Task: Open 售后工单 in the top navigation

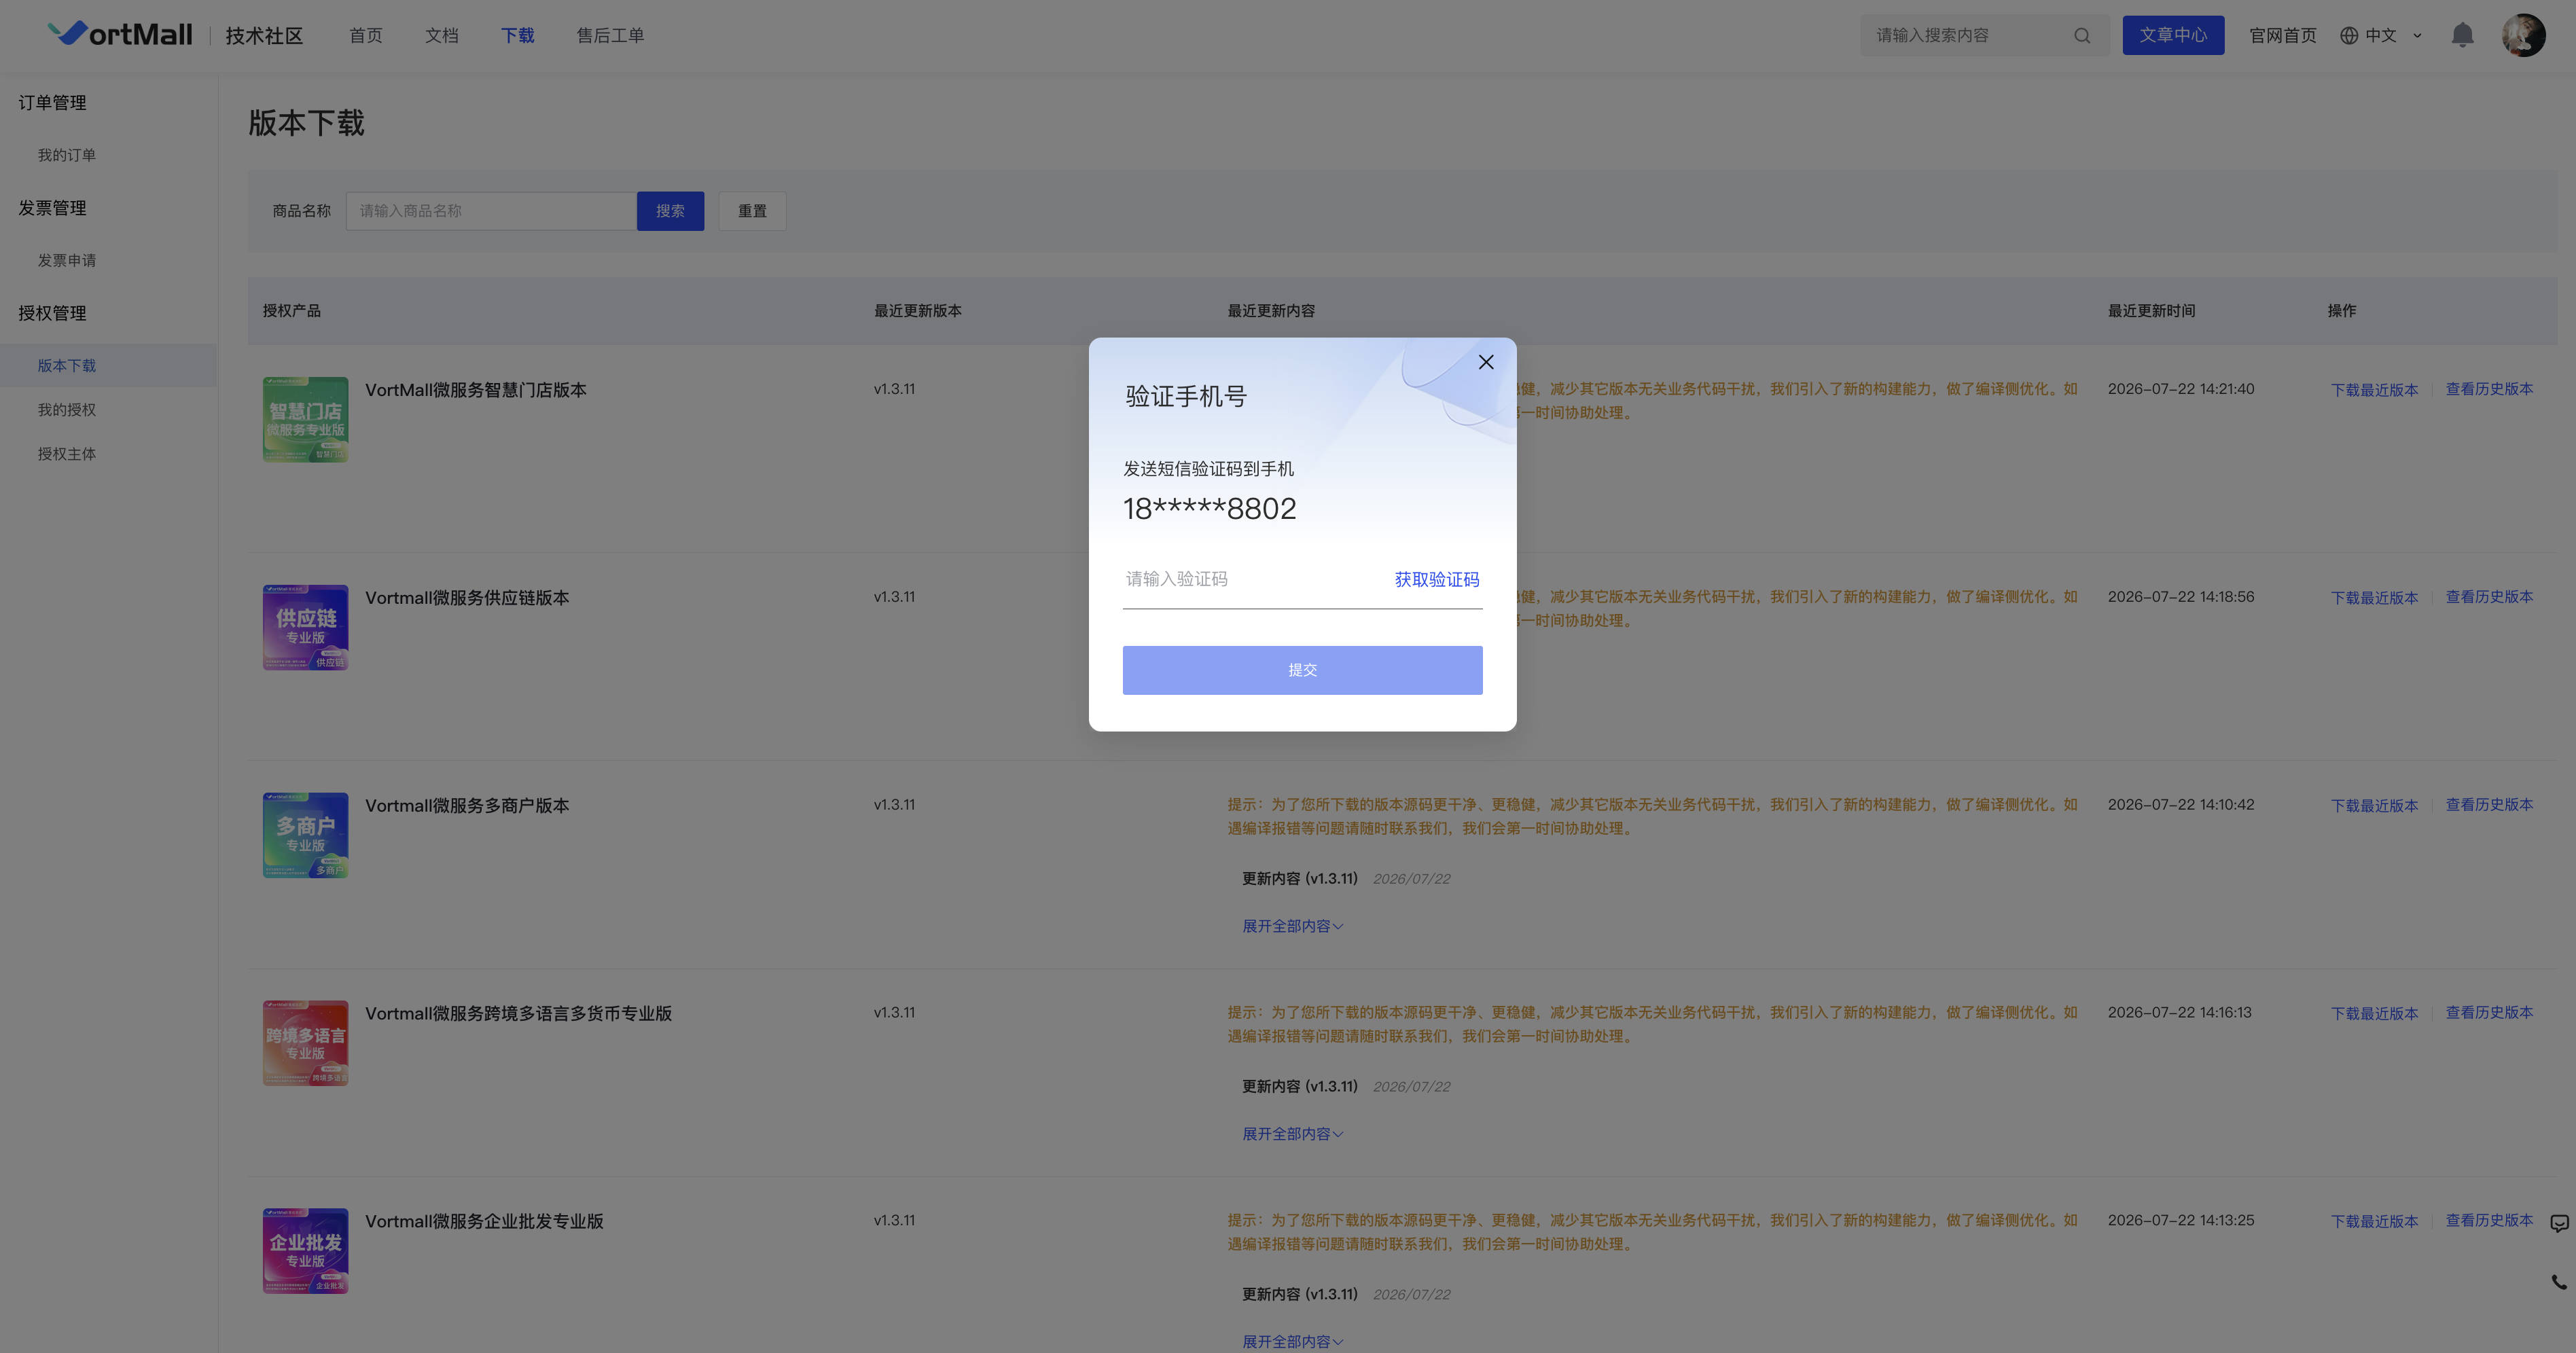Action: tap(610, 35)
